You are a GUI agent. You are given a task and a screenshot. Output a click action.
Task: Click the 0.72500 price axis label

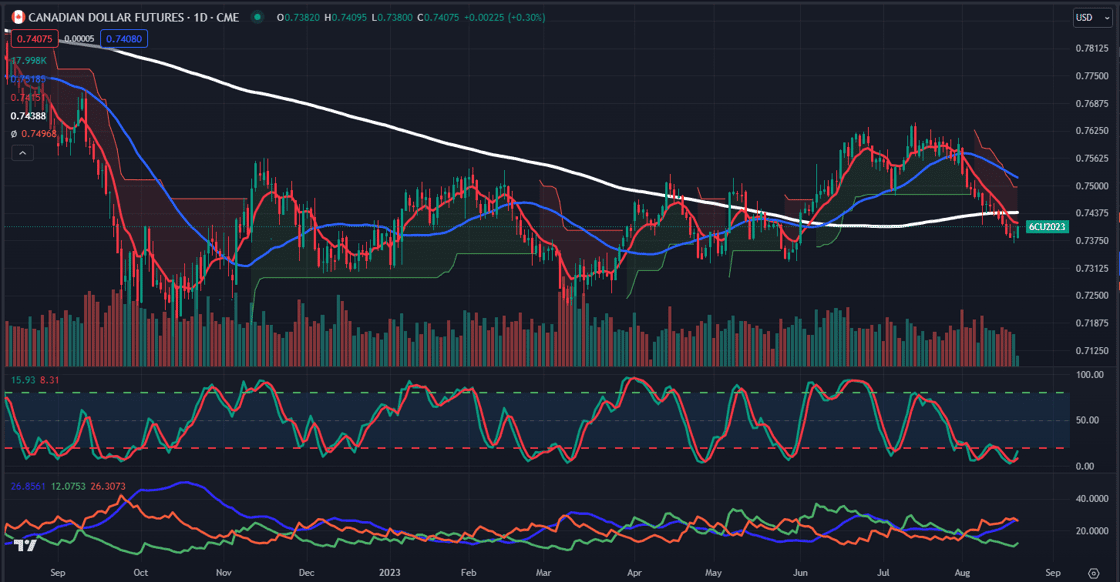tap(1092, 295)
